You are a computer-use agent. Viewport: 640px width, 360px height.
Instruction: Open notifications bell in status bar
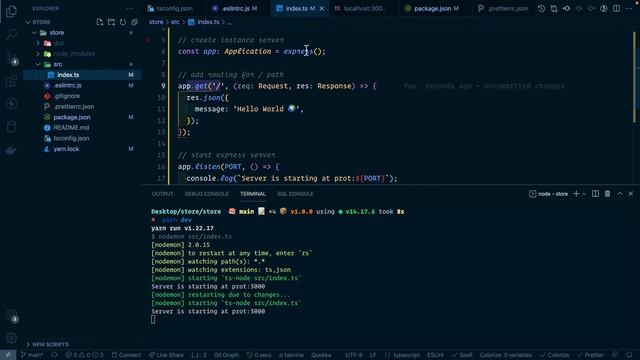[x=629, y=355]
